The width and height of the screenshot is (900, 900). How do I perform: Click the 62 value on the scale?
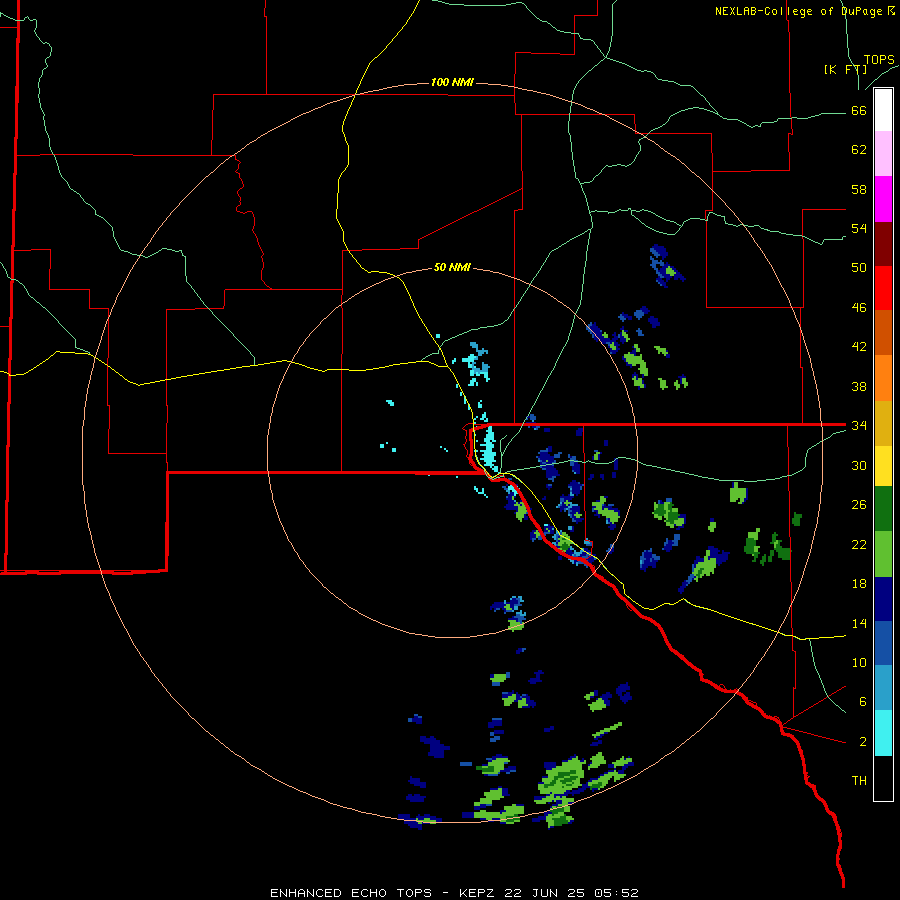859,150
